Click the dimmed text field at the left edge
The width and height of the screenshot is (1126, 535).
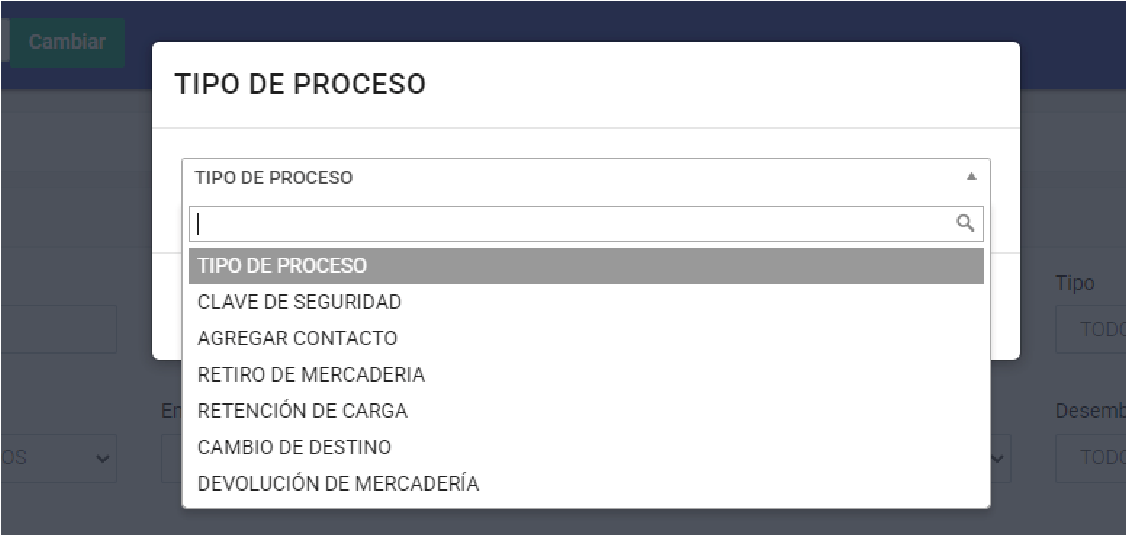click(x=58, y=329)
